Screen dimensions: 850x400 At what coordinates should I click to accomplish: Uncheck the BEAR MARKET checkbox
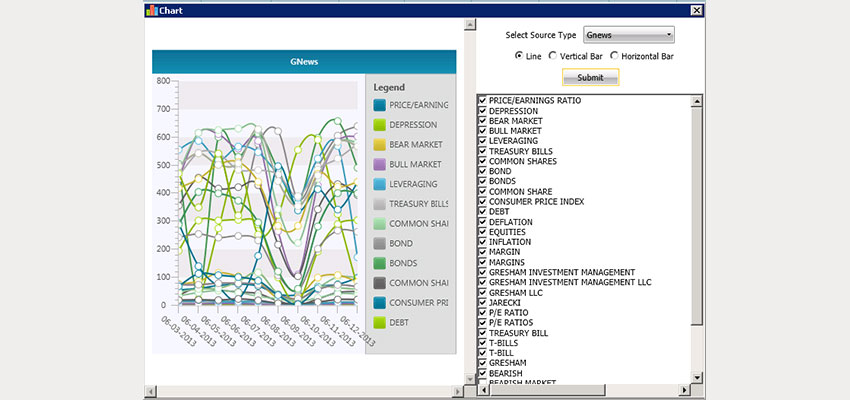(x=482, y=121)
